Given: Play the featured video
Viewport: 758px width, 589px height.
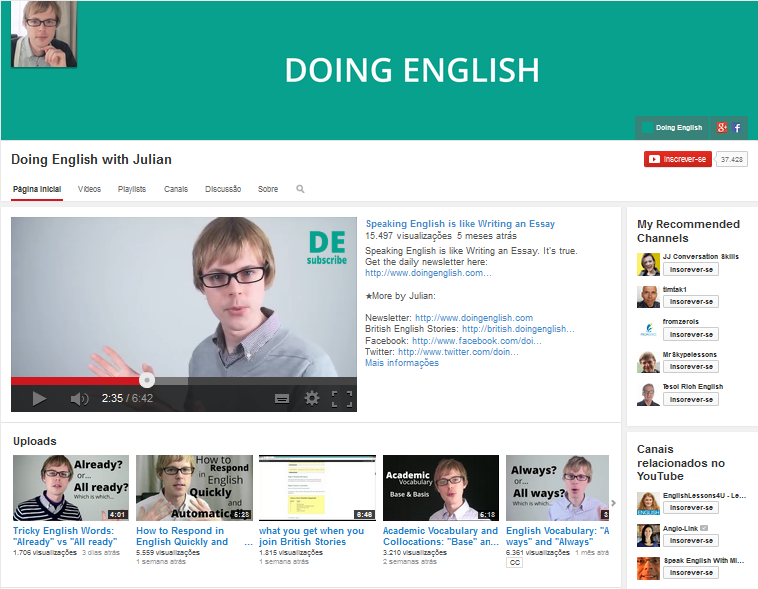Looking at the screenshot, I should tap(39, 398).
